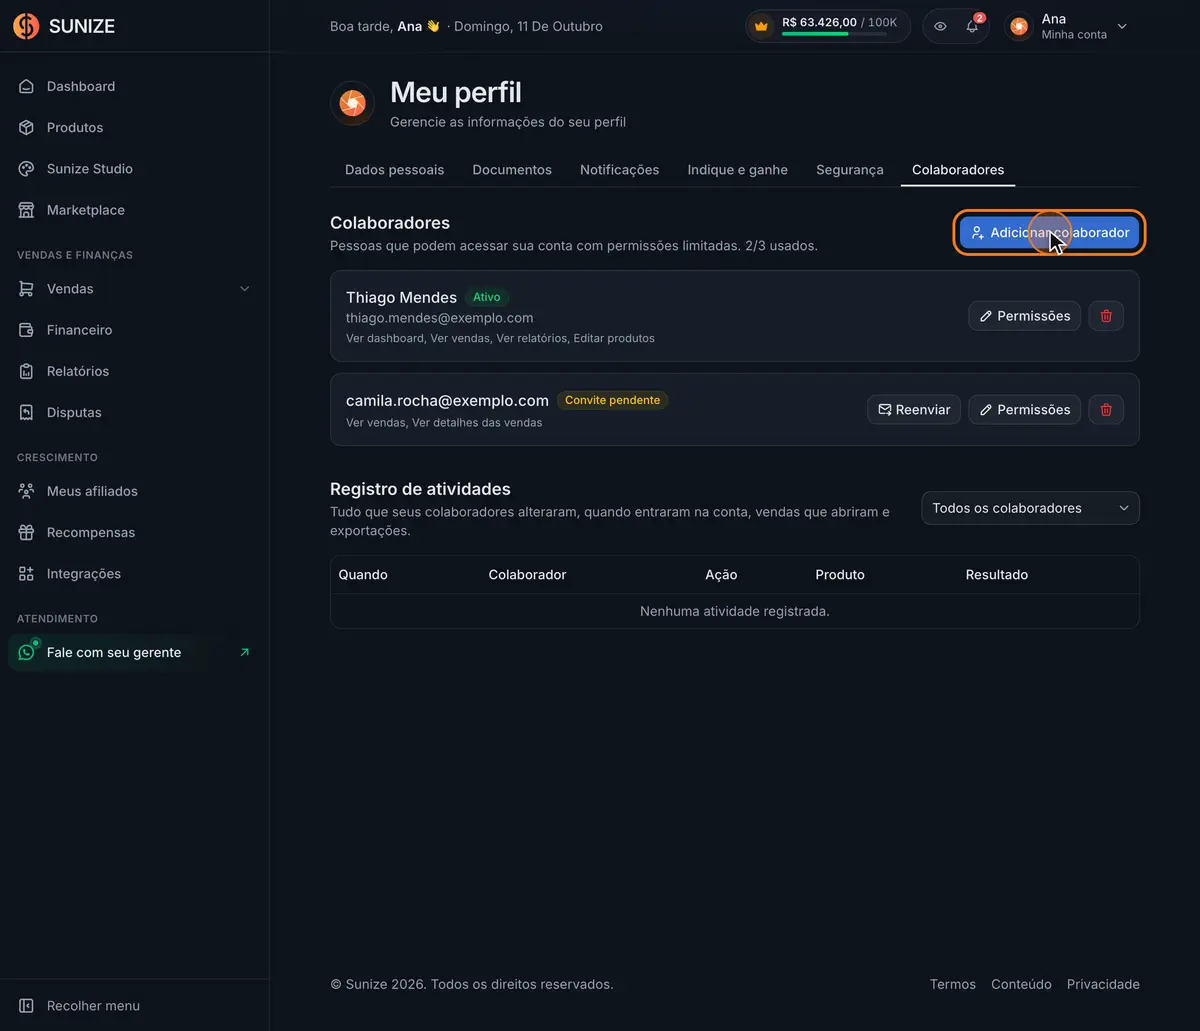This screenshot has height=1031, width=1200.
Task: Switch to the Segurança tab
Action: pyautogui.click(x=850, y=170)
